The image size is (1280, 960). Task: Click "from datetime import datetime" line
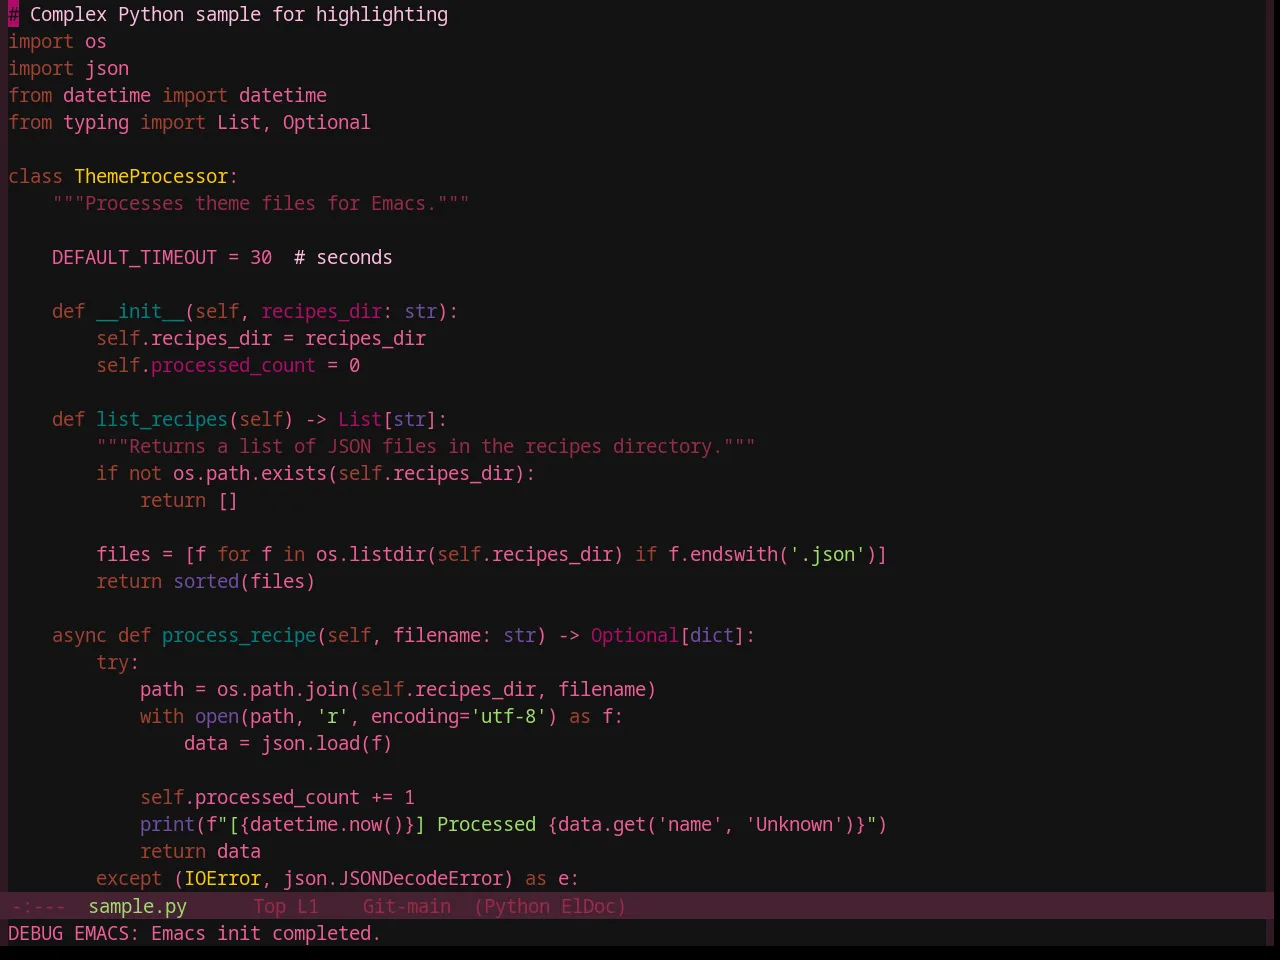(x=167, y=95)
